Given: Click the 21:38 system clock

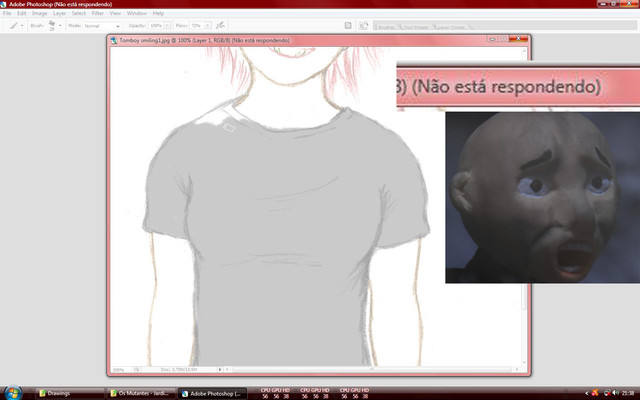Looking at the screenshot, I should [628, 393].
